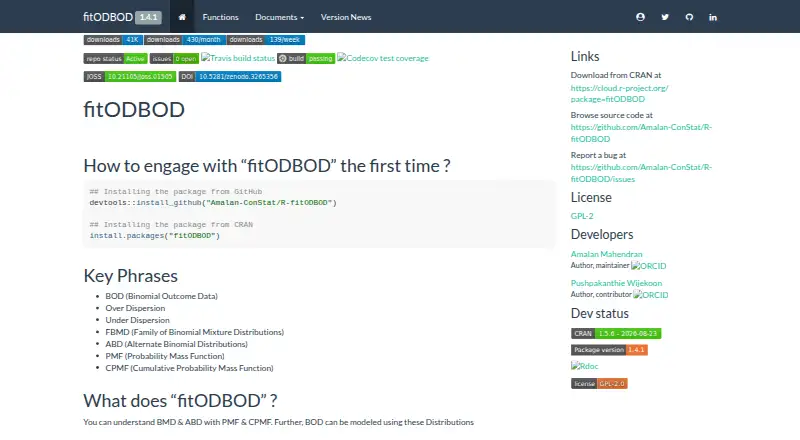Click the downloads 41K badge

click(x=113, y=40)
